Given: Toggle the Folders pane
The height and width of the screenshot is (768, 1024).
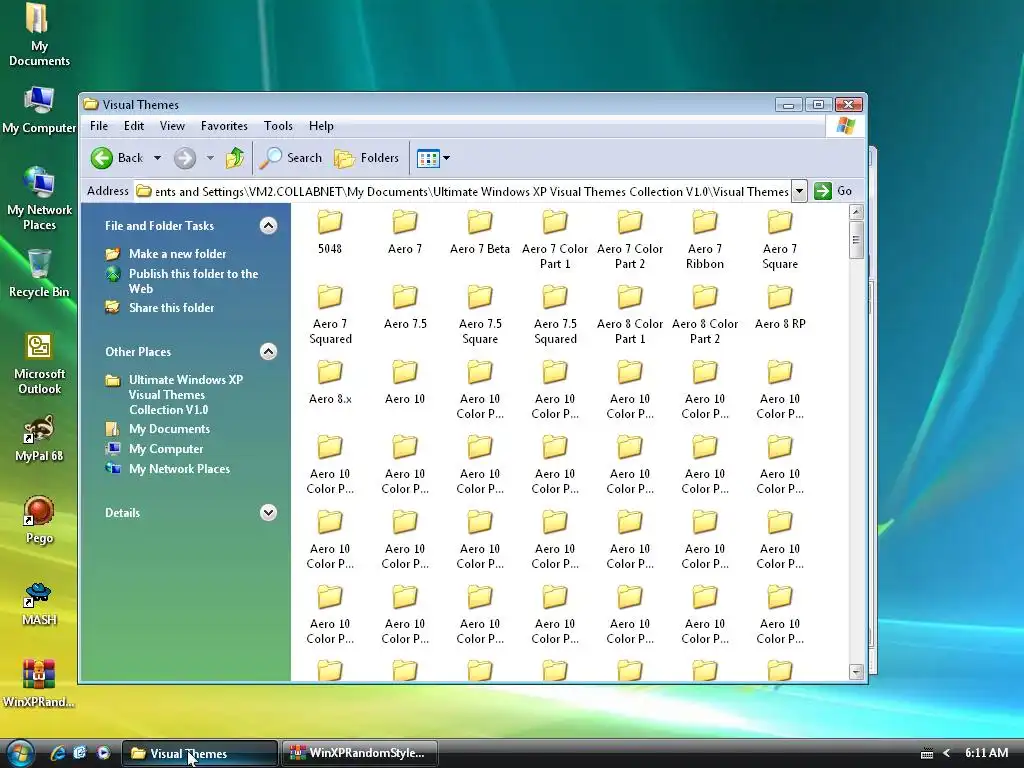Looking at the screenshot, I should click(366, 158).
